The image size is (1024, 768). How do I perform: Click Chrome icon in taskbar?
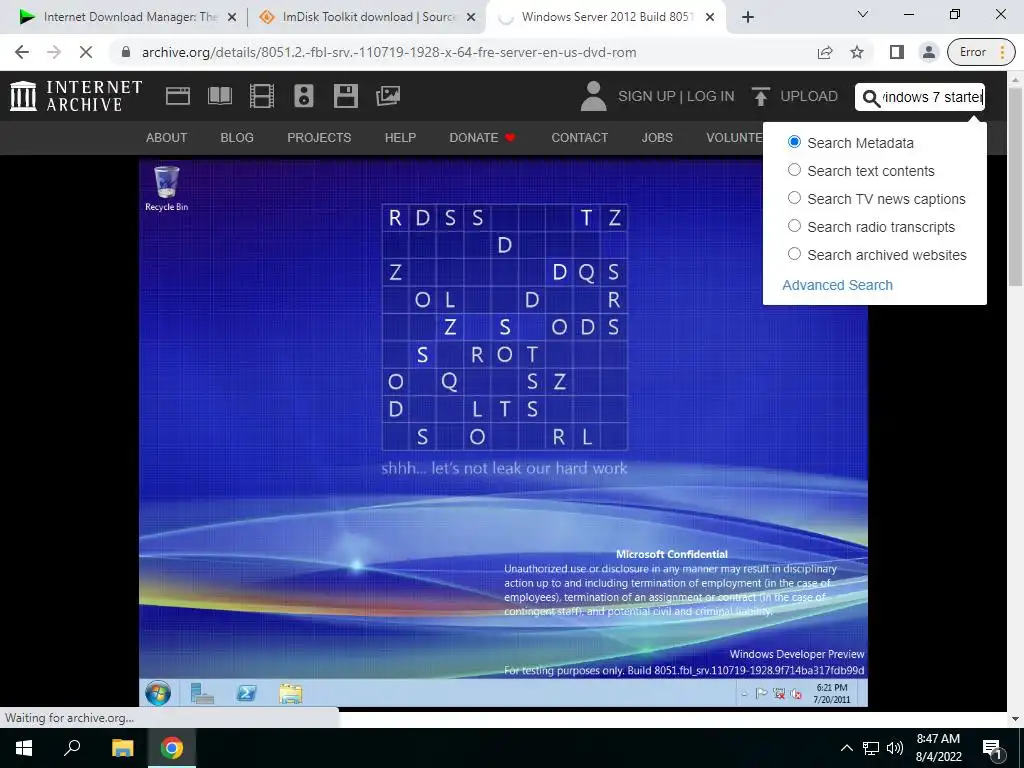pyautogui.click(x=172, y=748)
